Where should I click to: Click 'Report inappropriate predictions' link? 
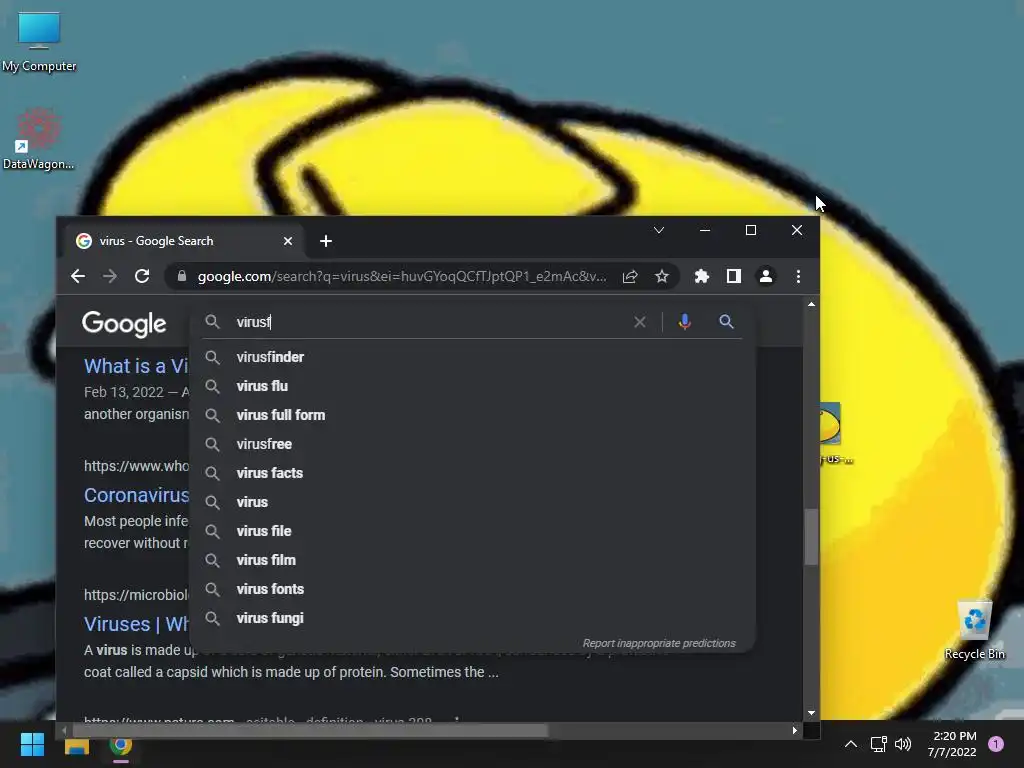tap(659, 643)
